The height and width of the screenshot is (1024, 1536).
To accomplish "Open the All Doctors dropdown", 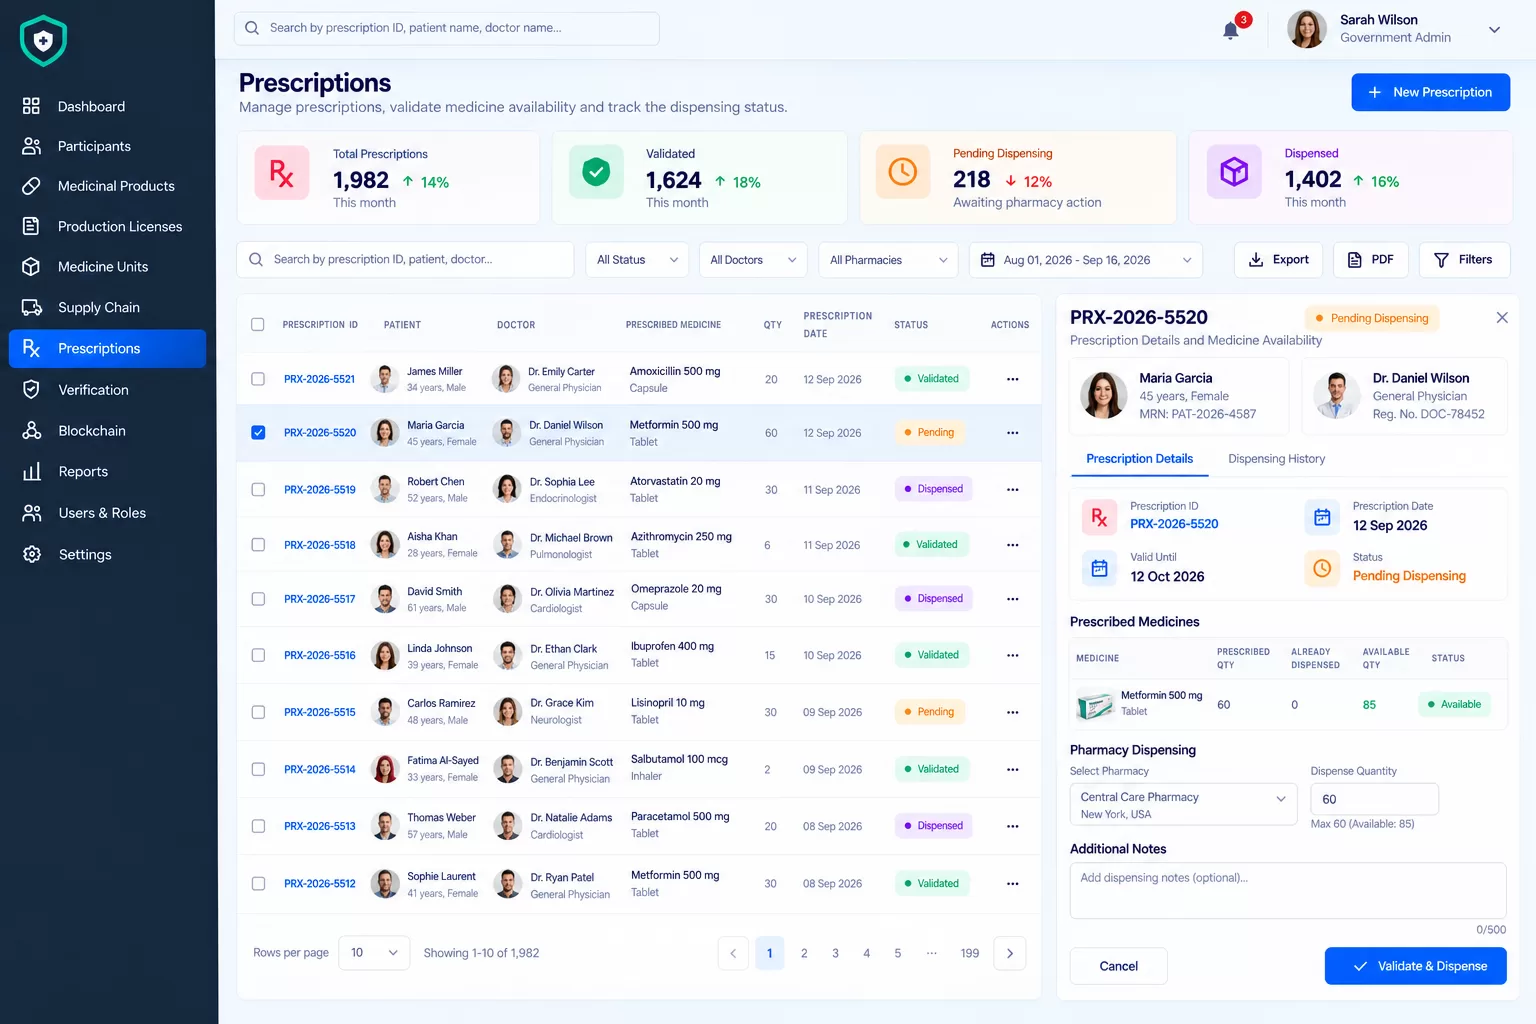I will point(753,260).
